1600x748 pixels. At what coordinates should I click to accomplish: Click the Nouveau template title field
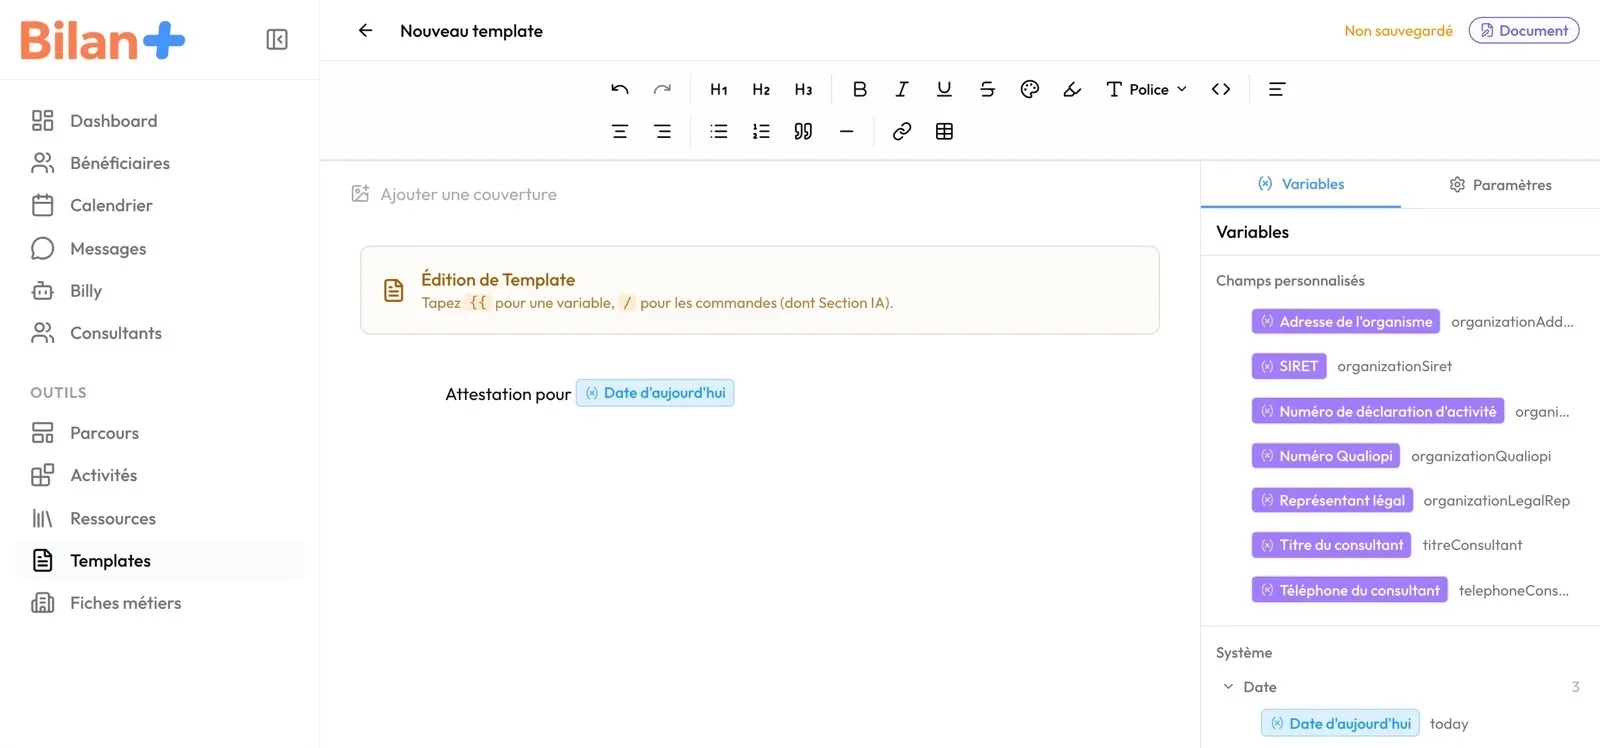point(471,31)
